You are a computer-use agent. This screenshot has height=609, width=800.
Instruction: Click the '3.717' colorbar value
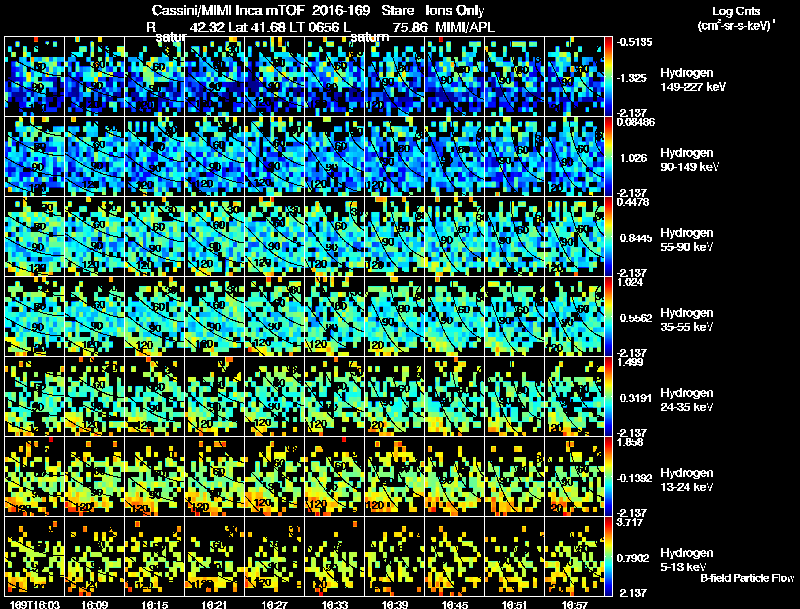tap(630, 522)
